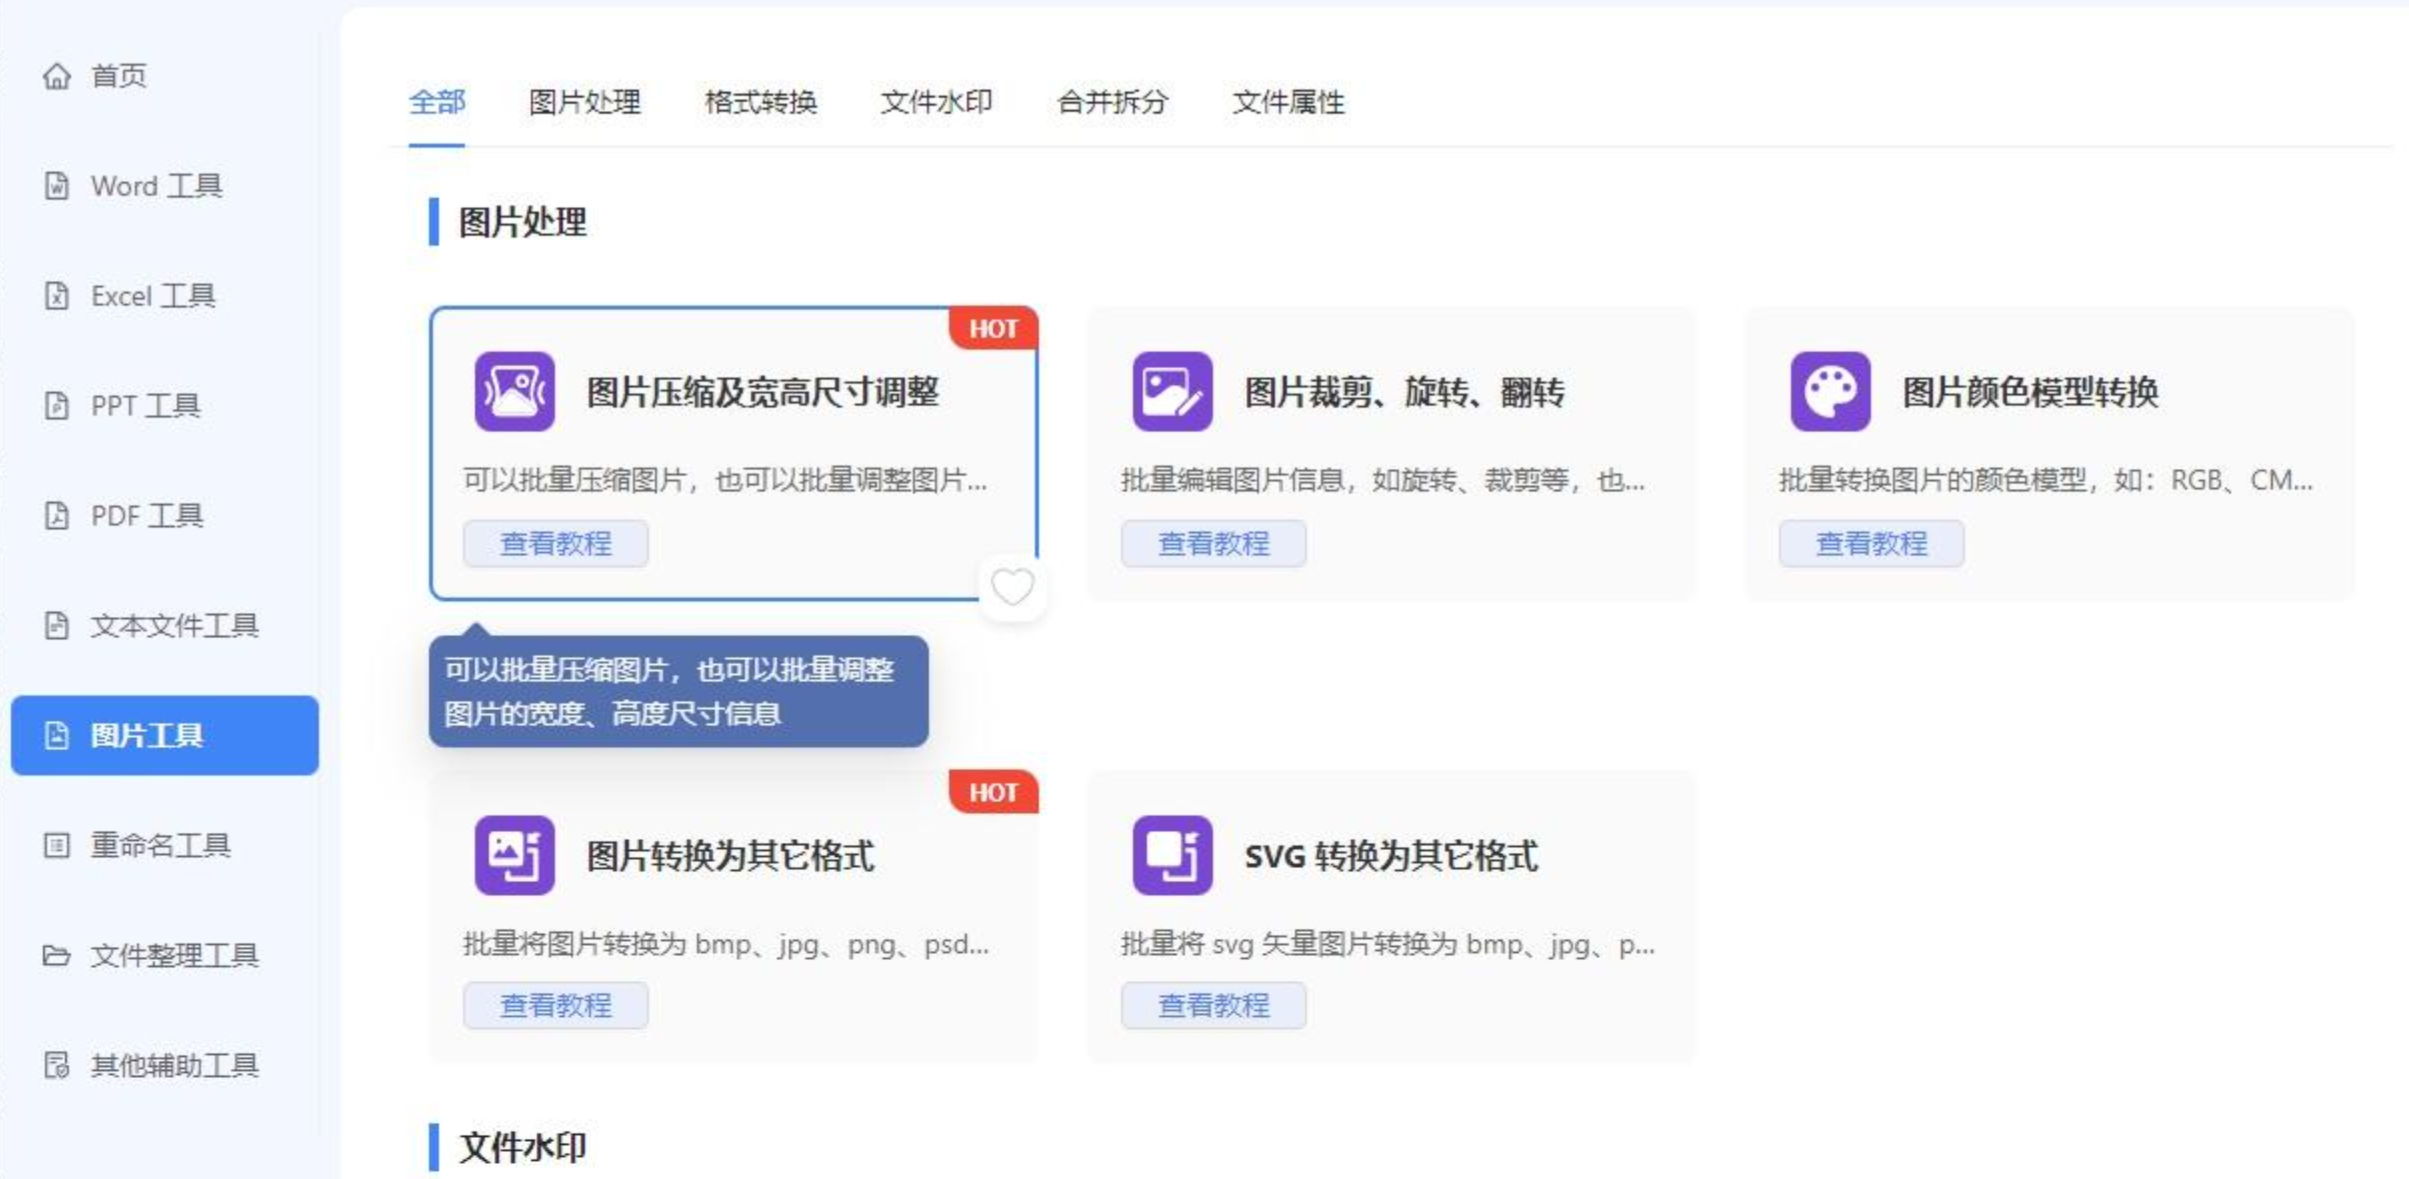
Task: Open the 文件属性 tab
Action: click(1288, 102)
